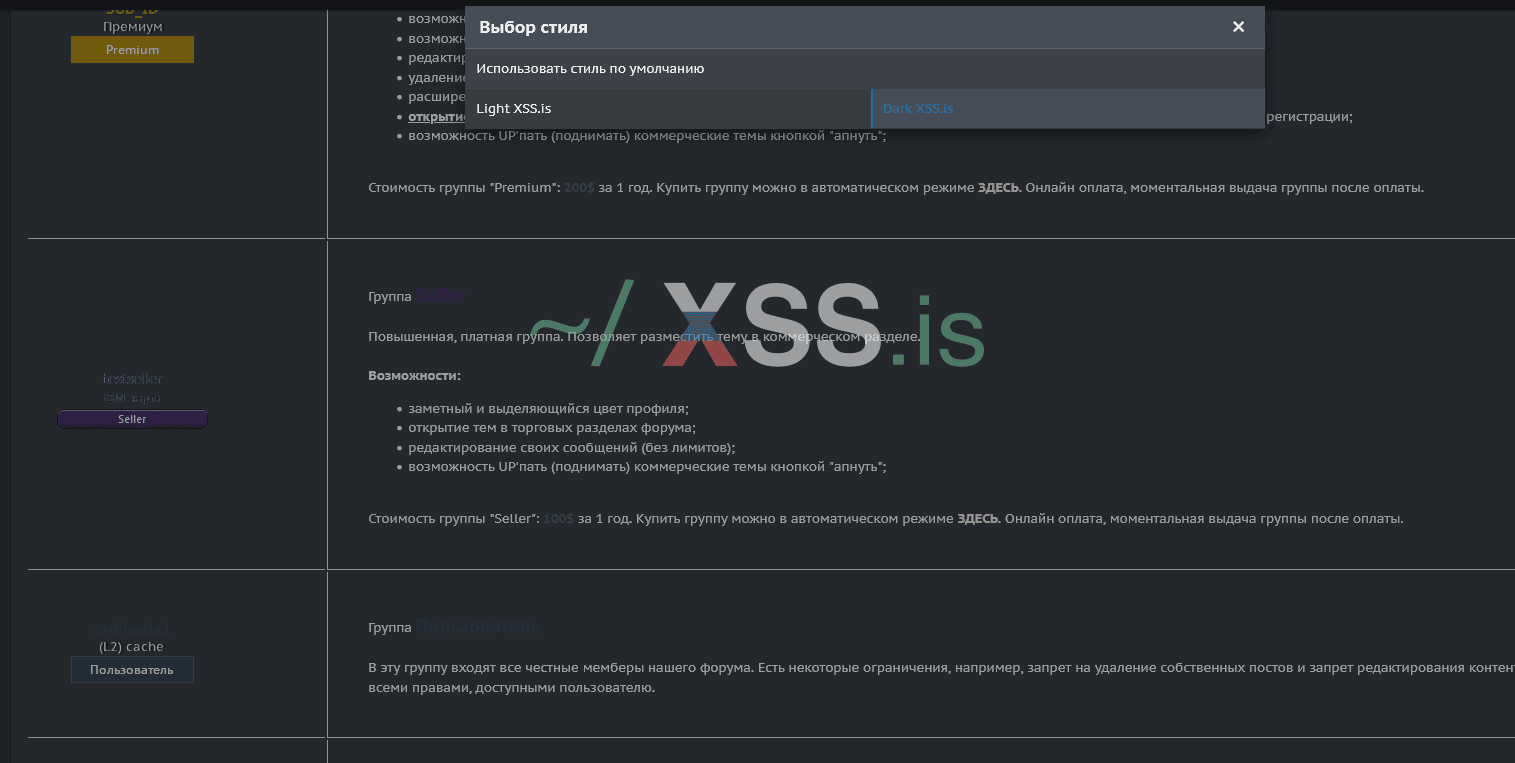Close the Выбор стиля style chooser dialog

pyautogui.click(x=1238, y=27)
